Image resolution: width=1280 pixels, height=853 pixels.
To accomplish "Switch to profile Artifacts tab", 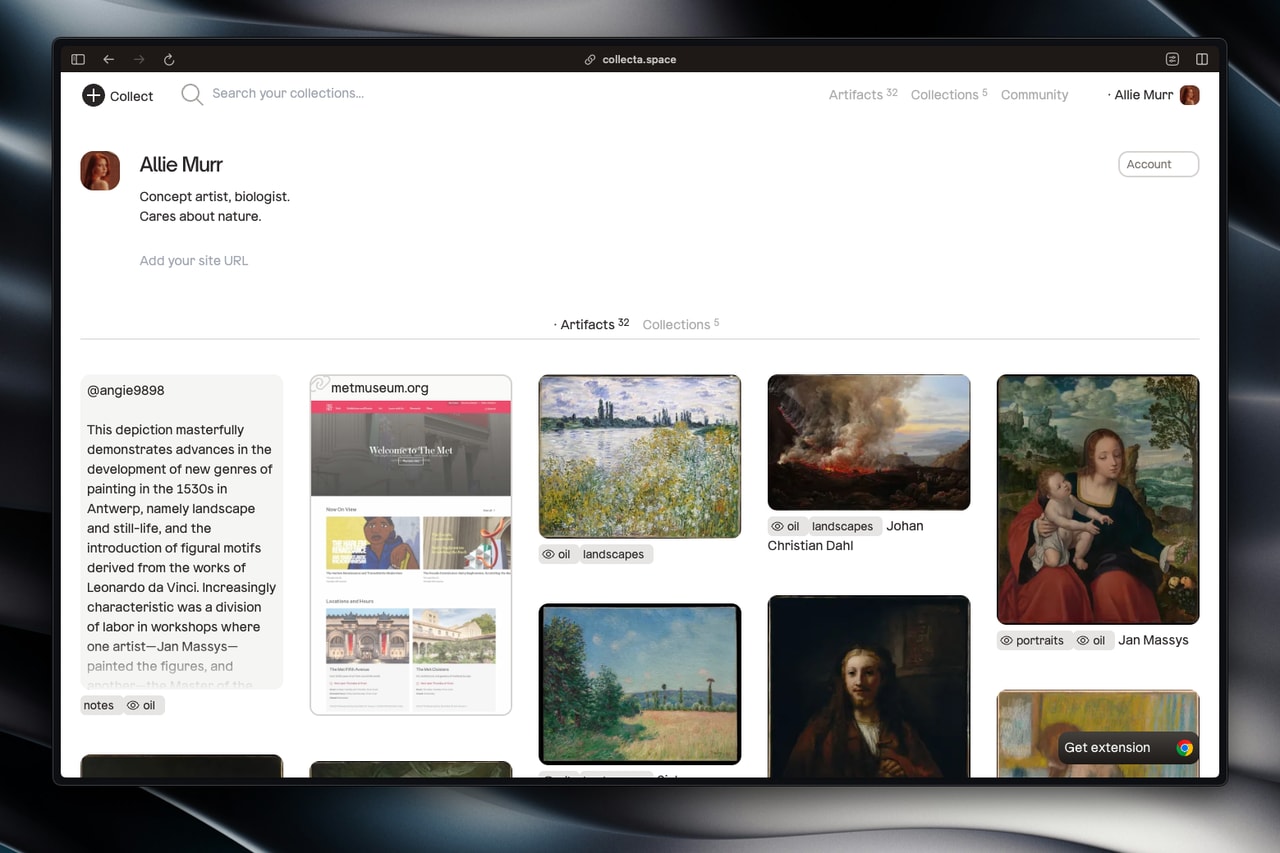I will click(591, 324).
